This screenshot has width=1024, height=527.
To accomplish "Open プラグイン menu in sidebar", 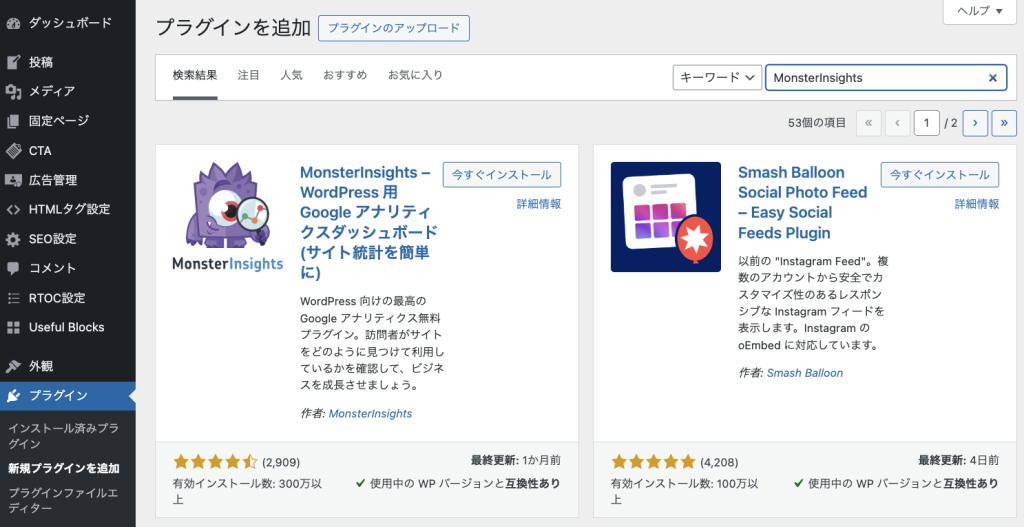I will (x=68, y=396).
